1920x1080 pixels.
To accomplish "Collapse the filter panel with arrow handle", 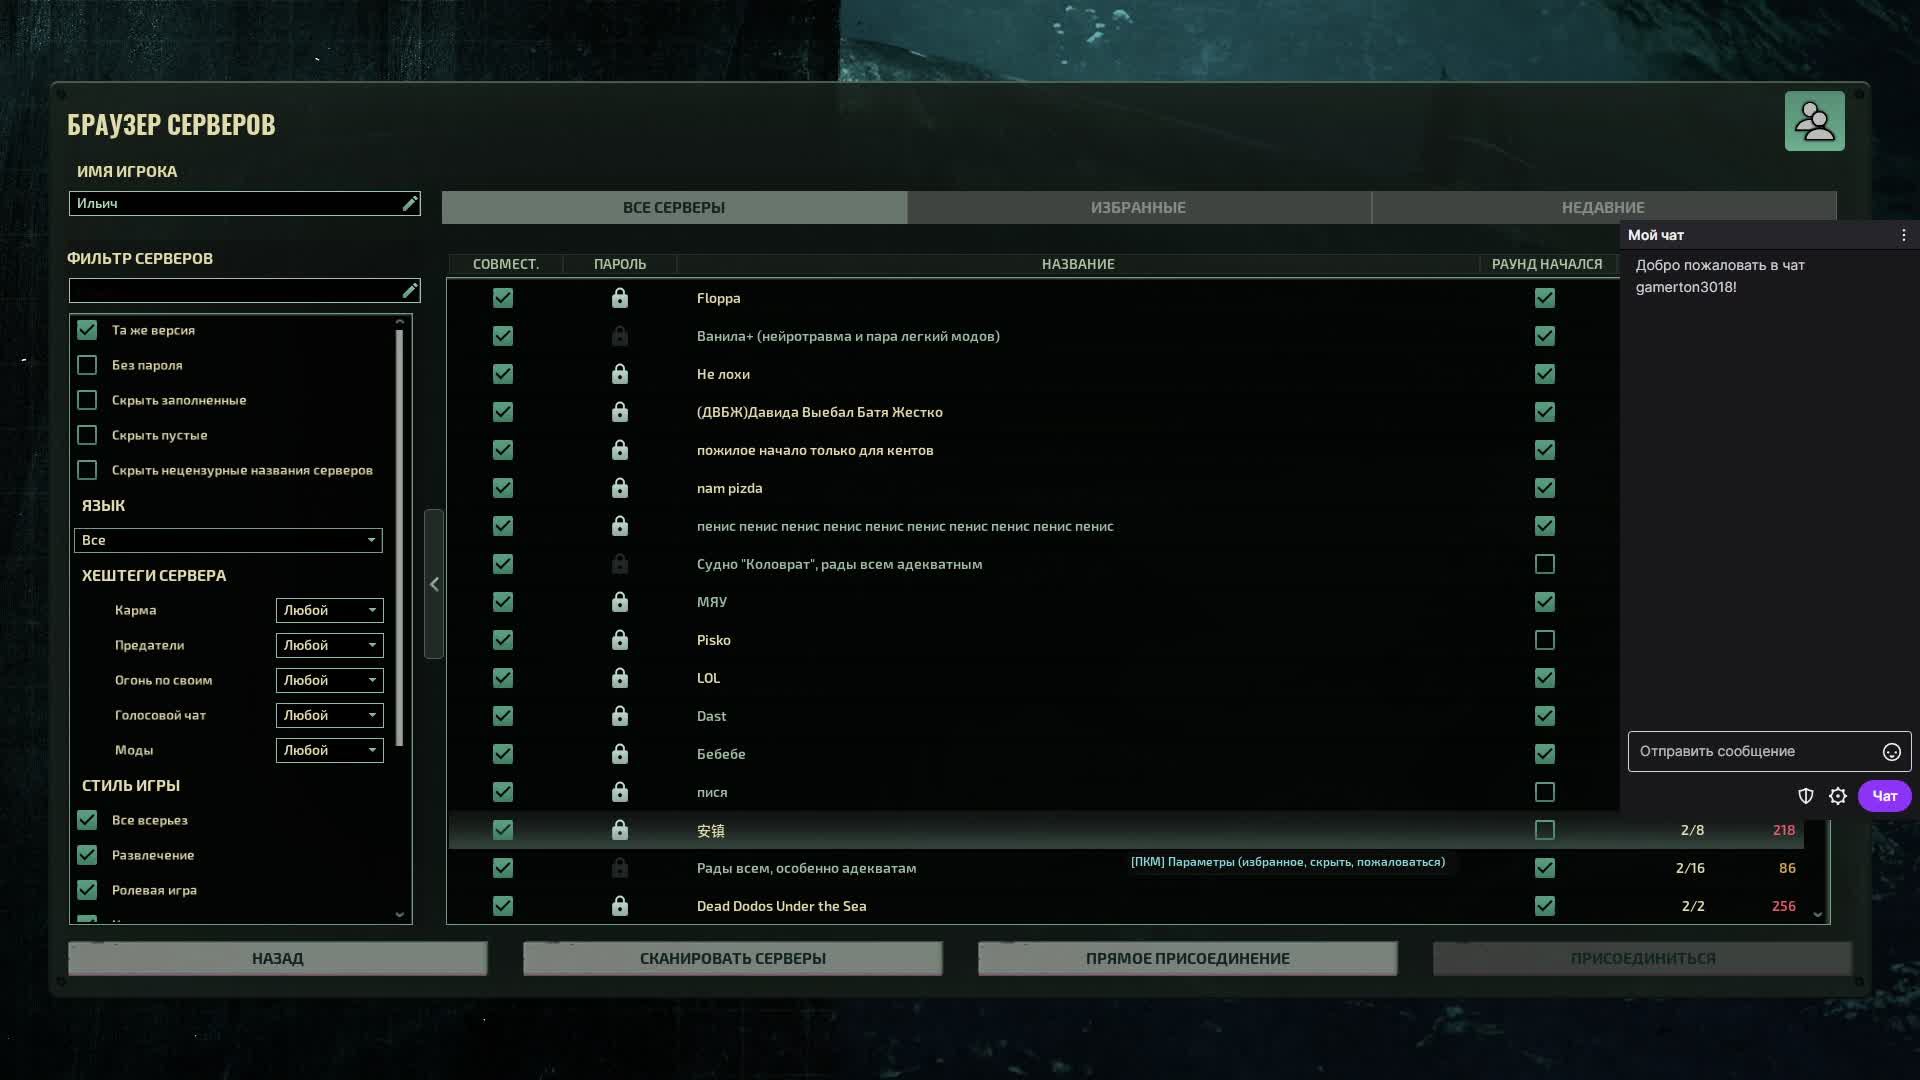I will click(434, 584).
